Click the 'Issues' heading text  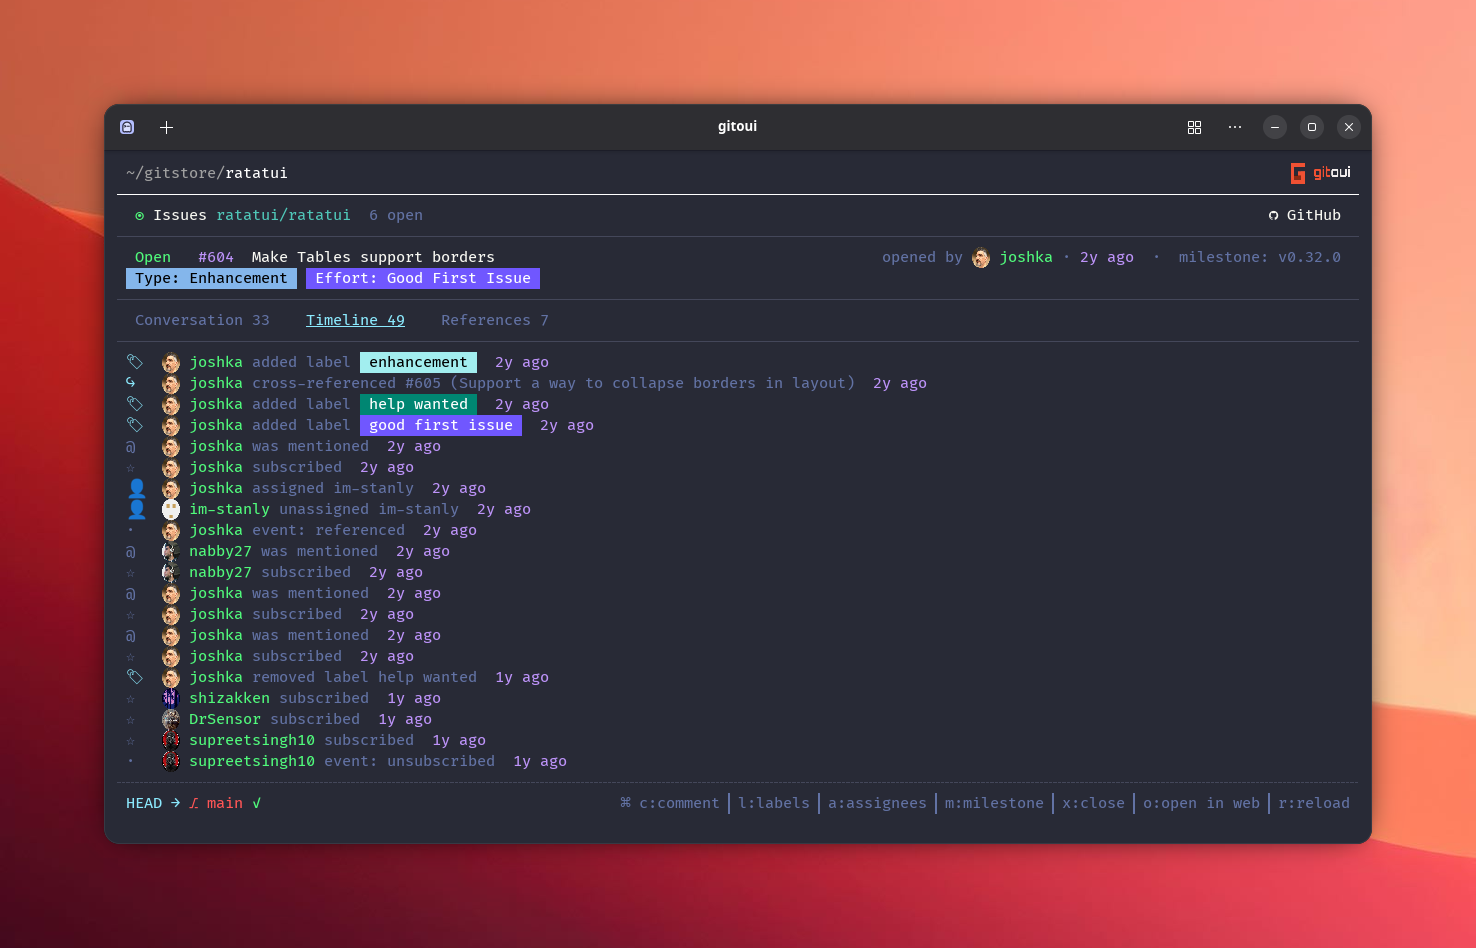(x=180, y=215)
